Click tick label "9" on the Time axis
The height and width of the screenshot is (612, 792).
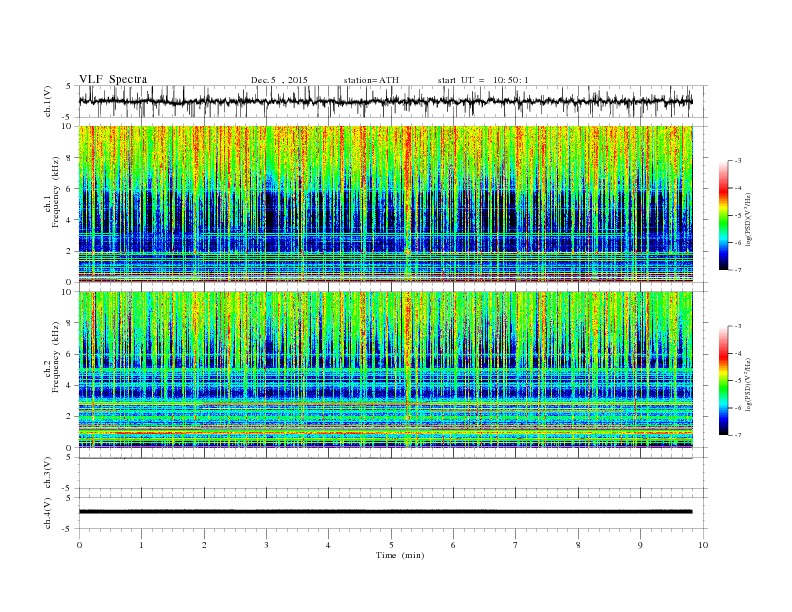point(640,545)
